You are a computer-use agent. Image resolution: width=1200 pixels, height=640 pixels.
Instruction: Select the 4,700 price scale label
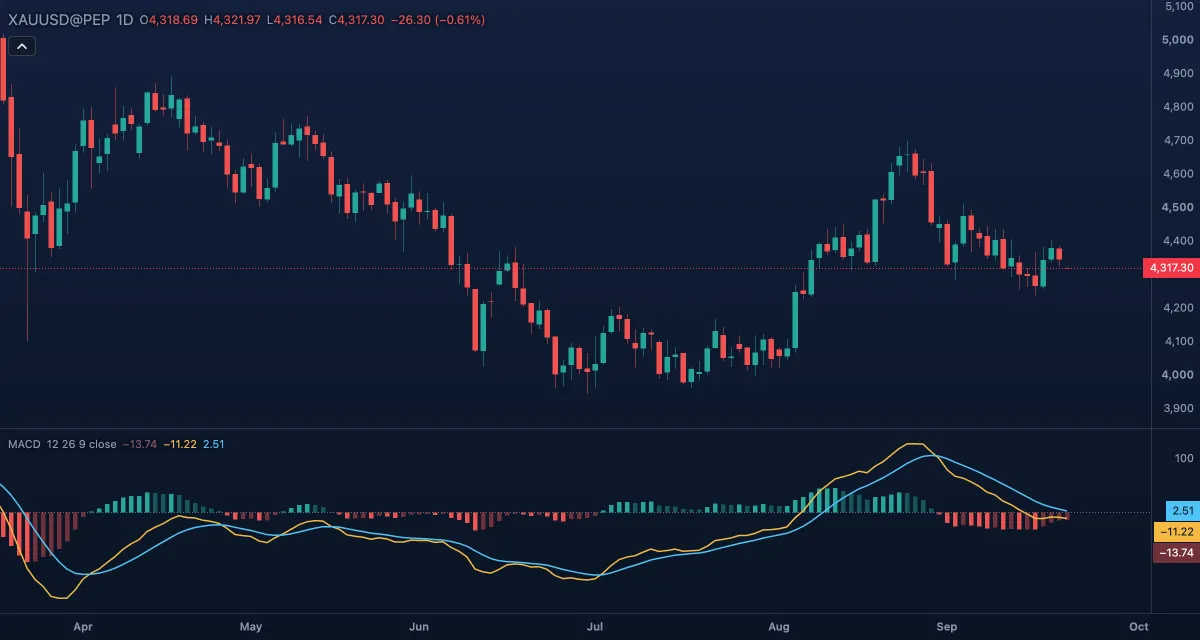point(1179,140)
